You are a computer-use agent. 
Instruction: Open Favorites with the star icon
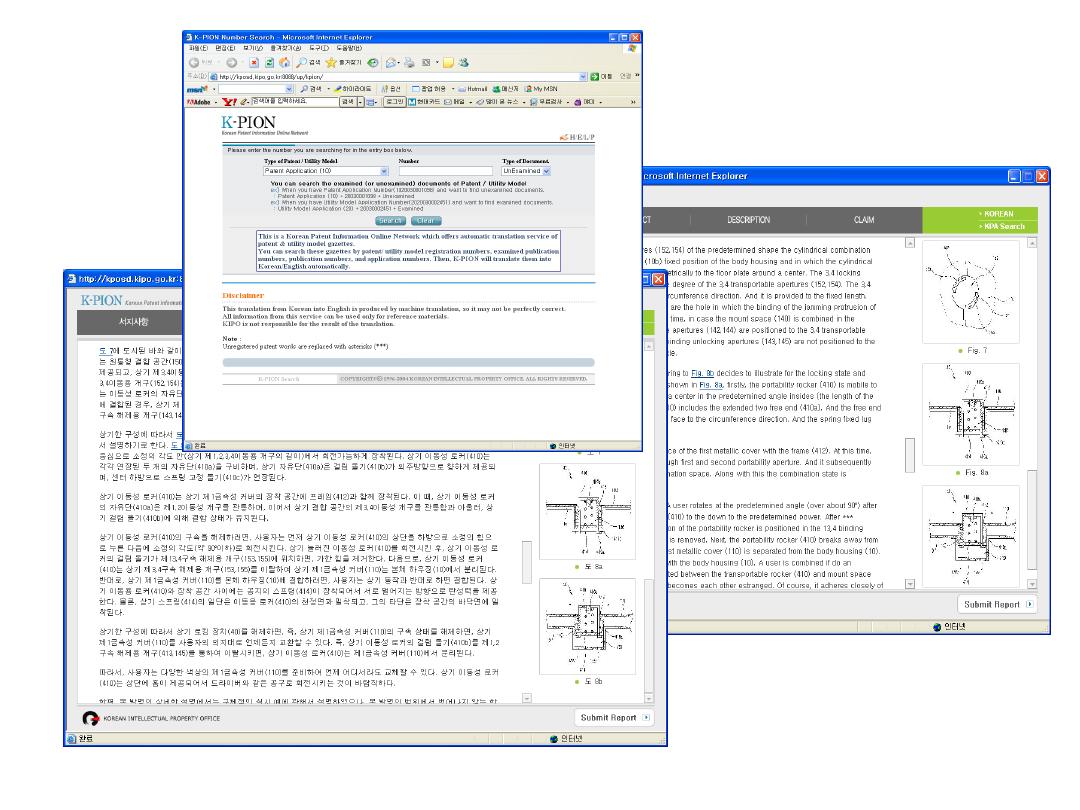point(331,63)
